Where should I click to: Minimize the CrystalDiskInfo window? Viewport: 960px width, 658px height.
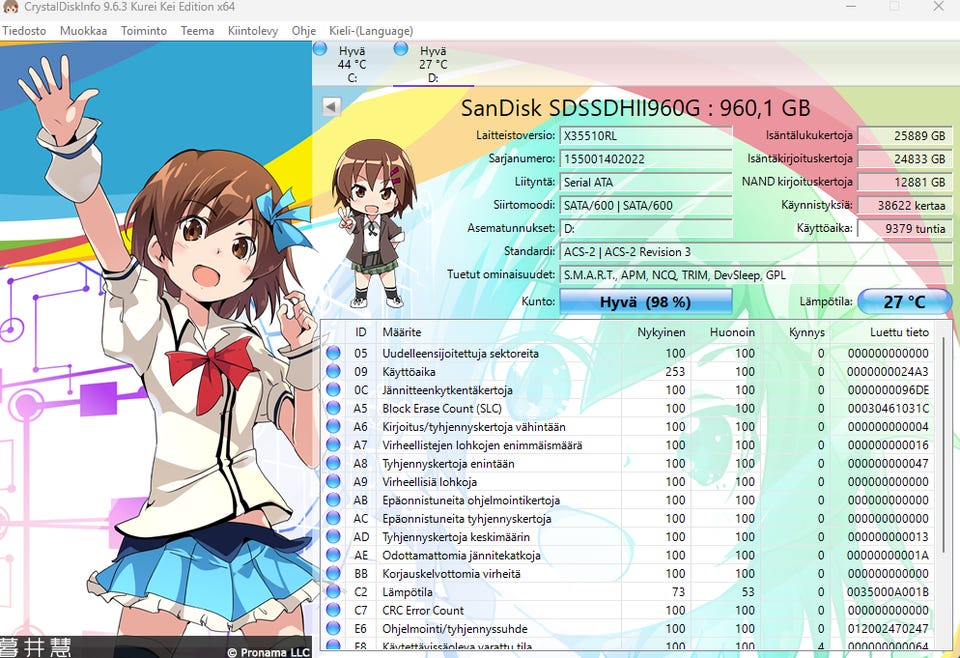pyautogui.click(x=851, y=7)
